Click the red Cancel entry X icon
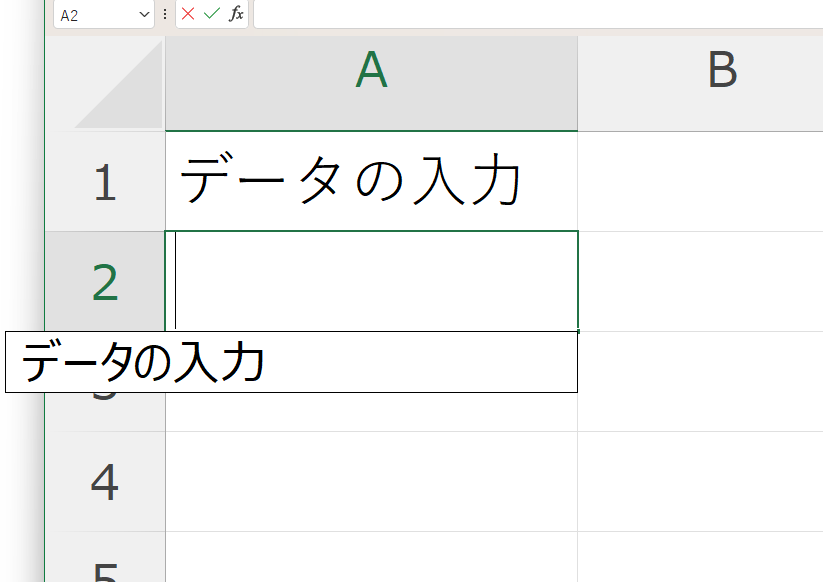 point(188,14)
